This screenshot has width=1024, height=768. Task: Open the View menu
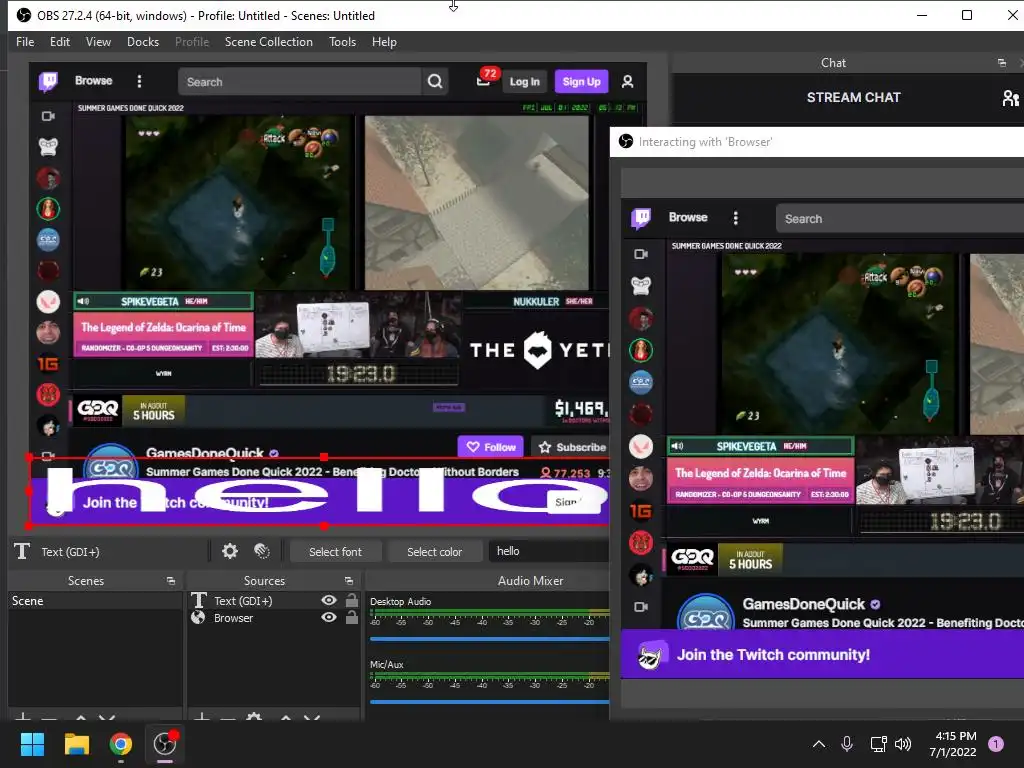[x=98, y=42]
